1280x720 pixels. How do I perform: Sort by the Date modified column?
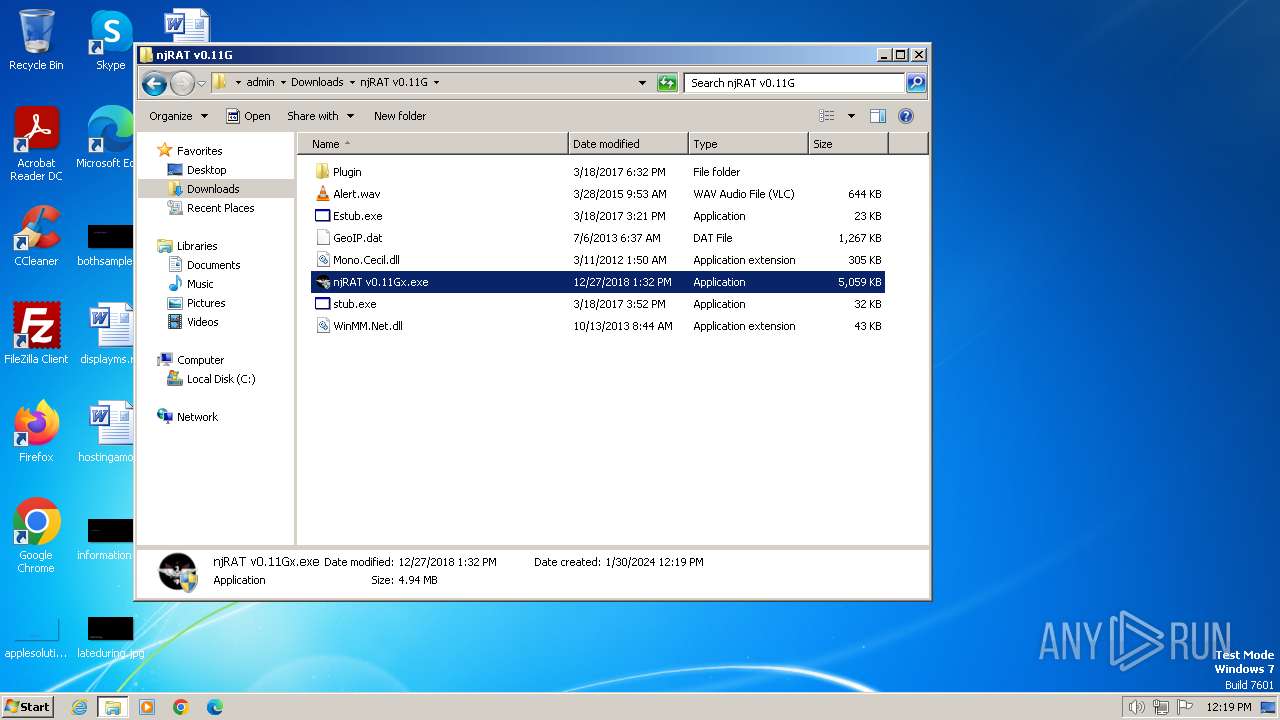(628, 144)
